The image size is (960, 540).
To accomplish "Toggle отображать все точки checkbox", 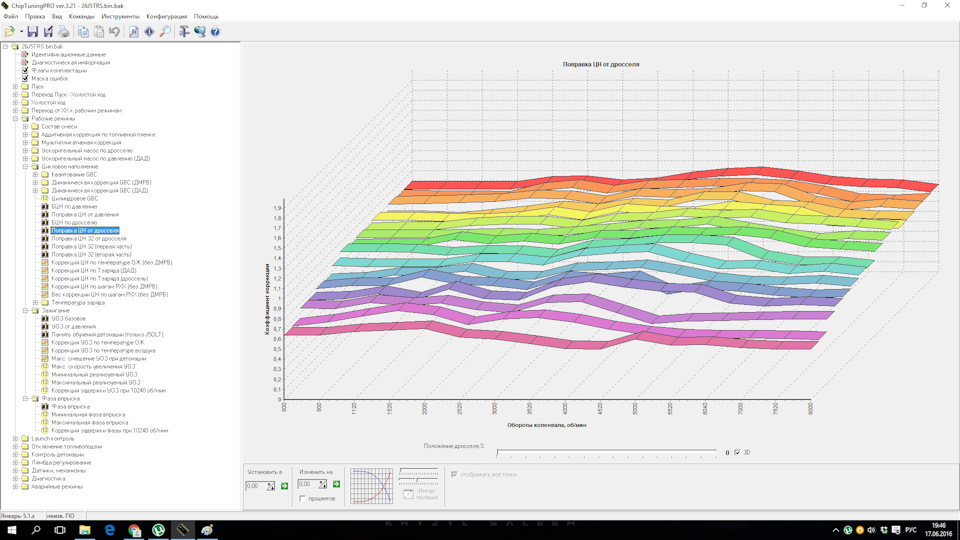I will coord(454,474).
